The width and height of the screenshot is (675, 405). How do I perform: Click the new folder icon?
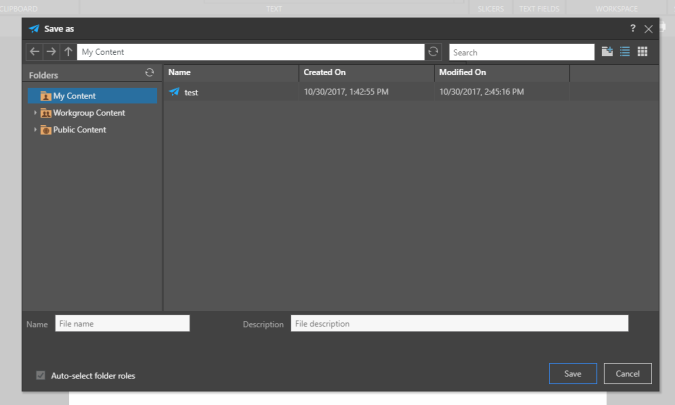pos(607,51)
